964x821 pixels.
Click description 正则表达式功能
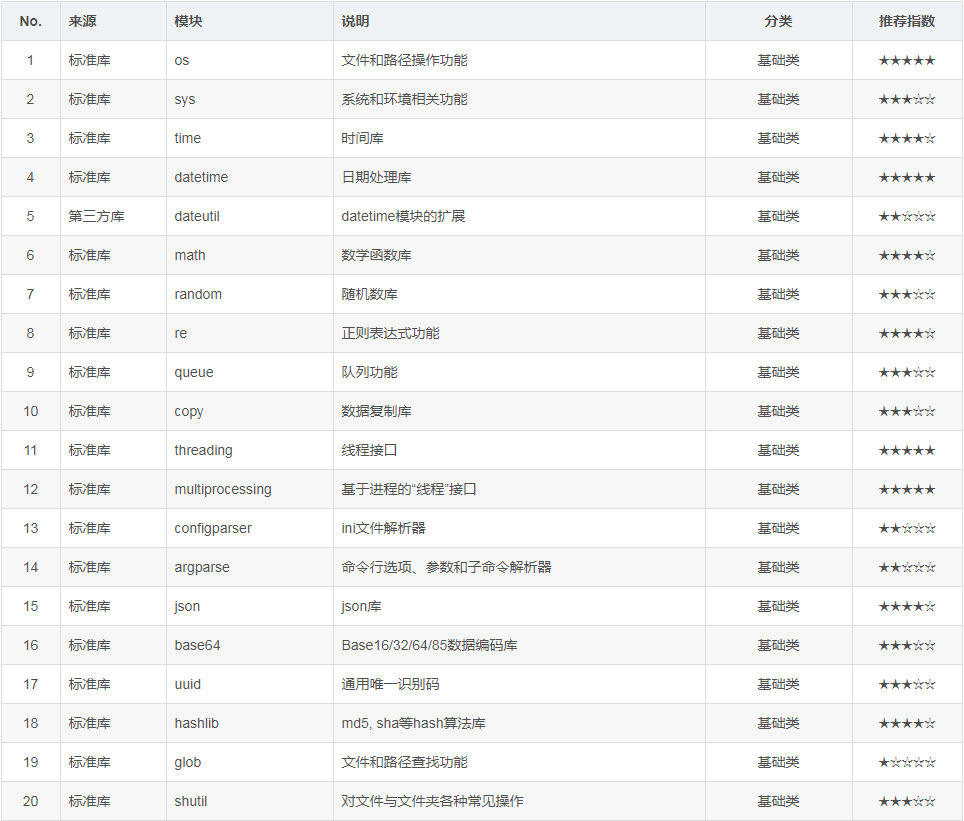click(x=390, y=333)
